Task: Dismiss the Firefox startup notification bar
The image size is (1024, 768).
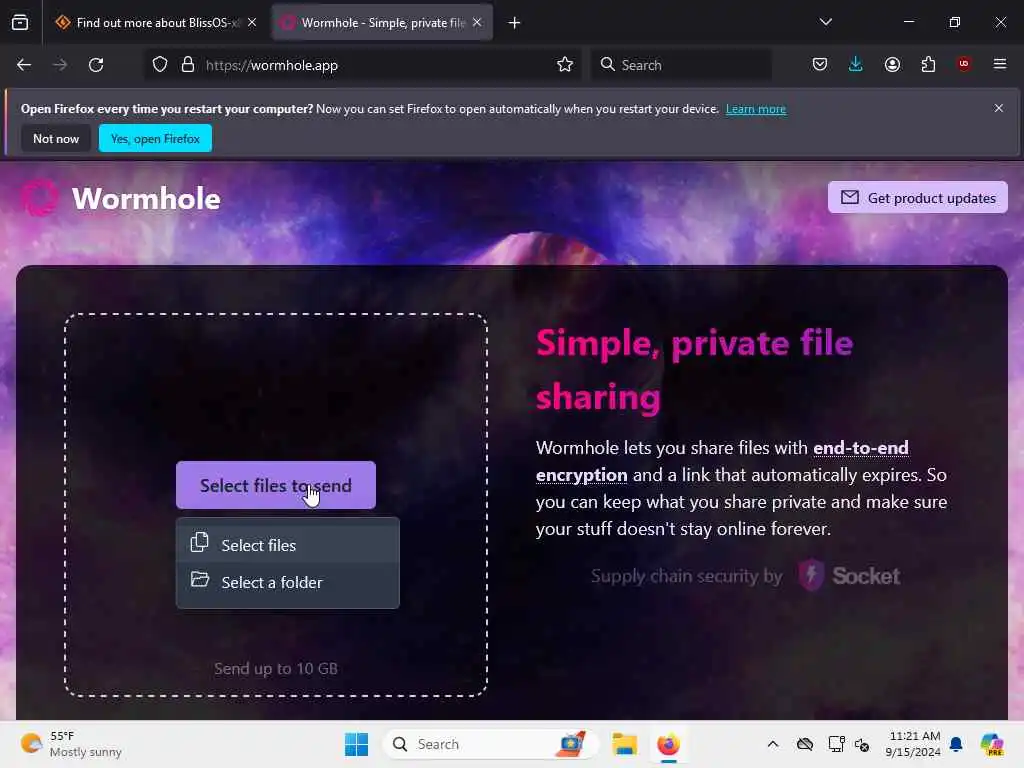Action: pos(999,108)
